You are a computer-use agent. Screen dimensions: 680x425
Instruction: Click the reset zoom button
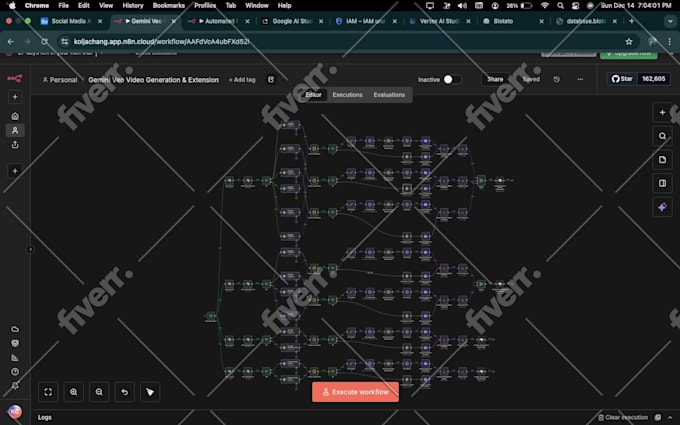124,392
